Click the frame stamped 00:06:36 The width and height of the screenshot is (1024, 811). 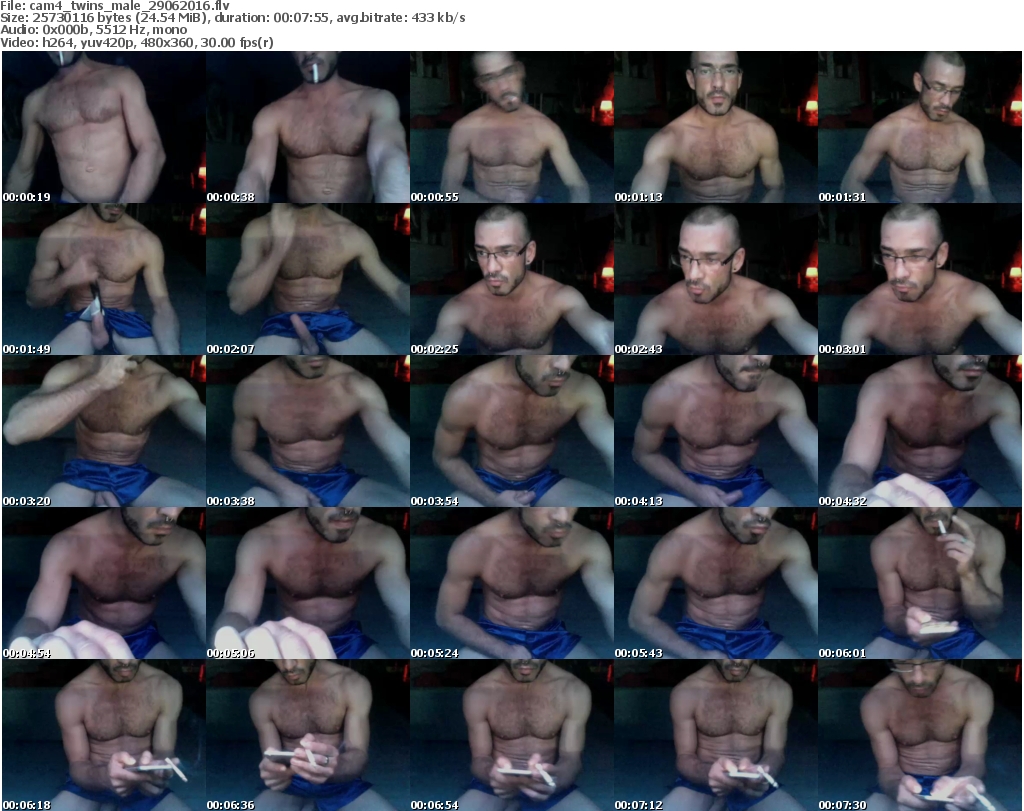[308, 735]
